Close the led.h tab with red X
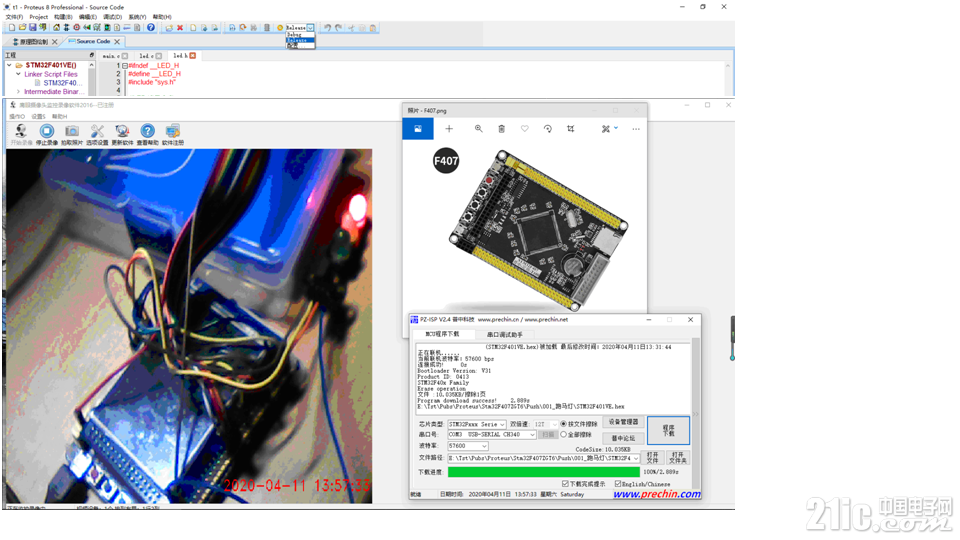The image size is (960, 540). pyautogui.click(x=192, y=56)
